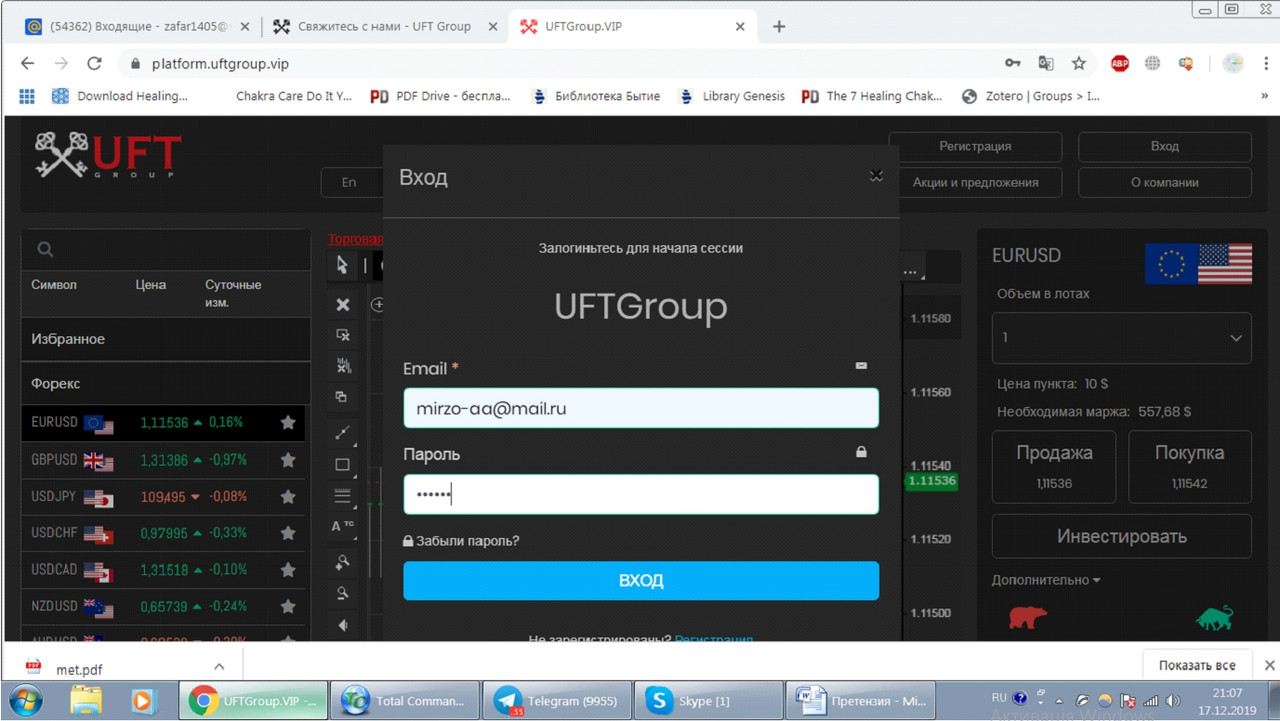The width and height of the screenshot is (1280, 721).
Task: Click the Пароль password field
Action: click(641, 494)
